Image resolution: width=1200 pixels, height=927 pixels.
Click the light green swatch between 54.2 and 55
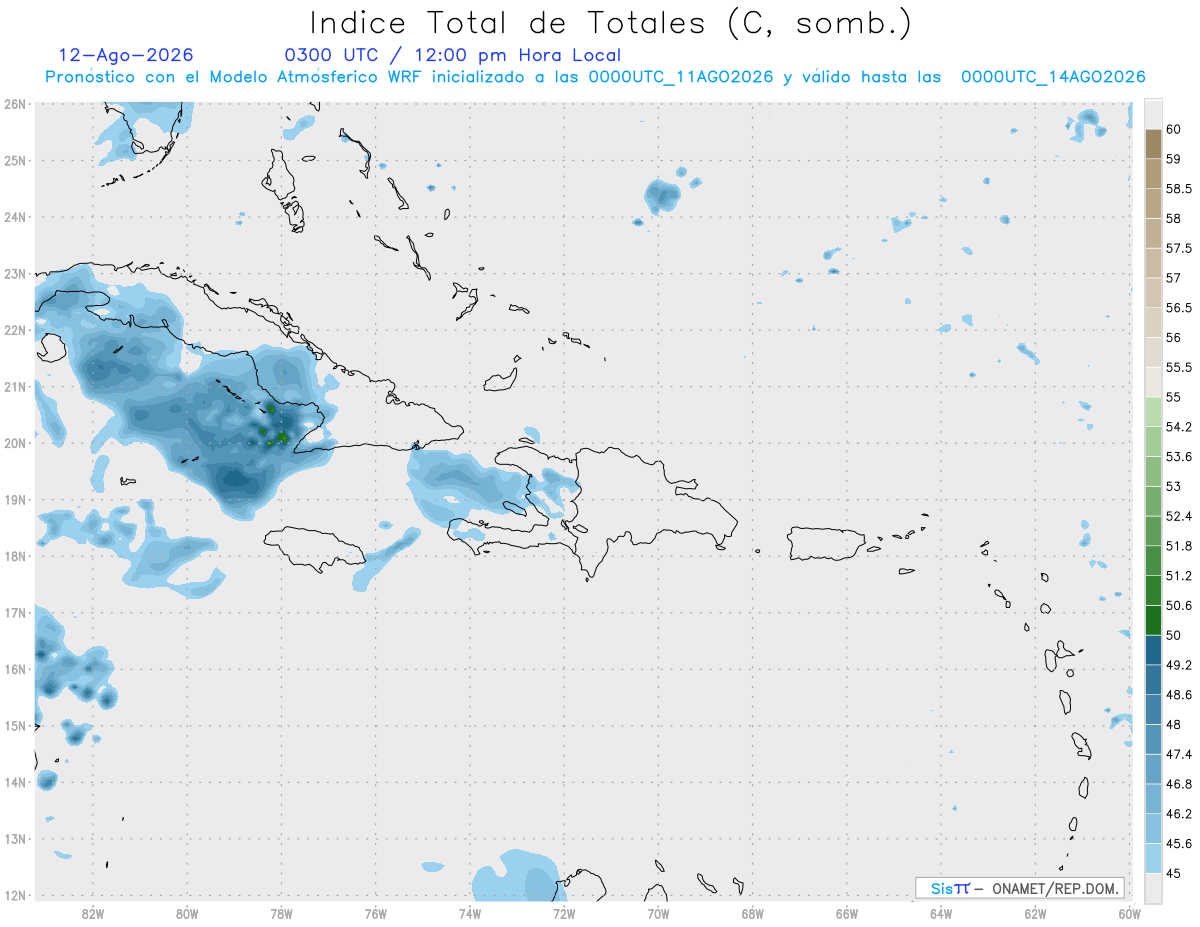pos(1153,412)
